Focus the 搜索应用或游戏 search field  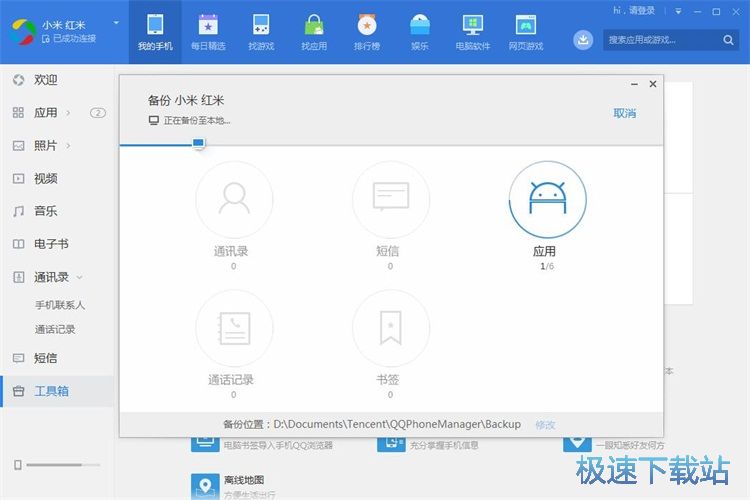click(x=671, y=40)
